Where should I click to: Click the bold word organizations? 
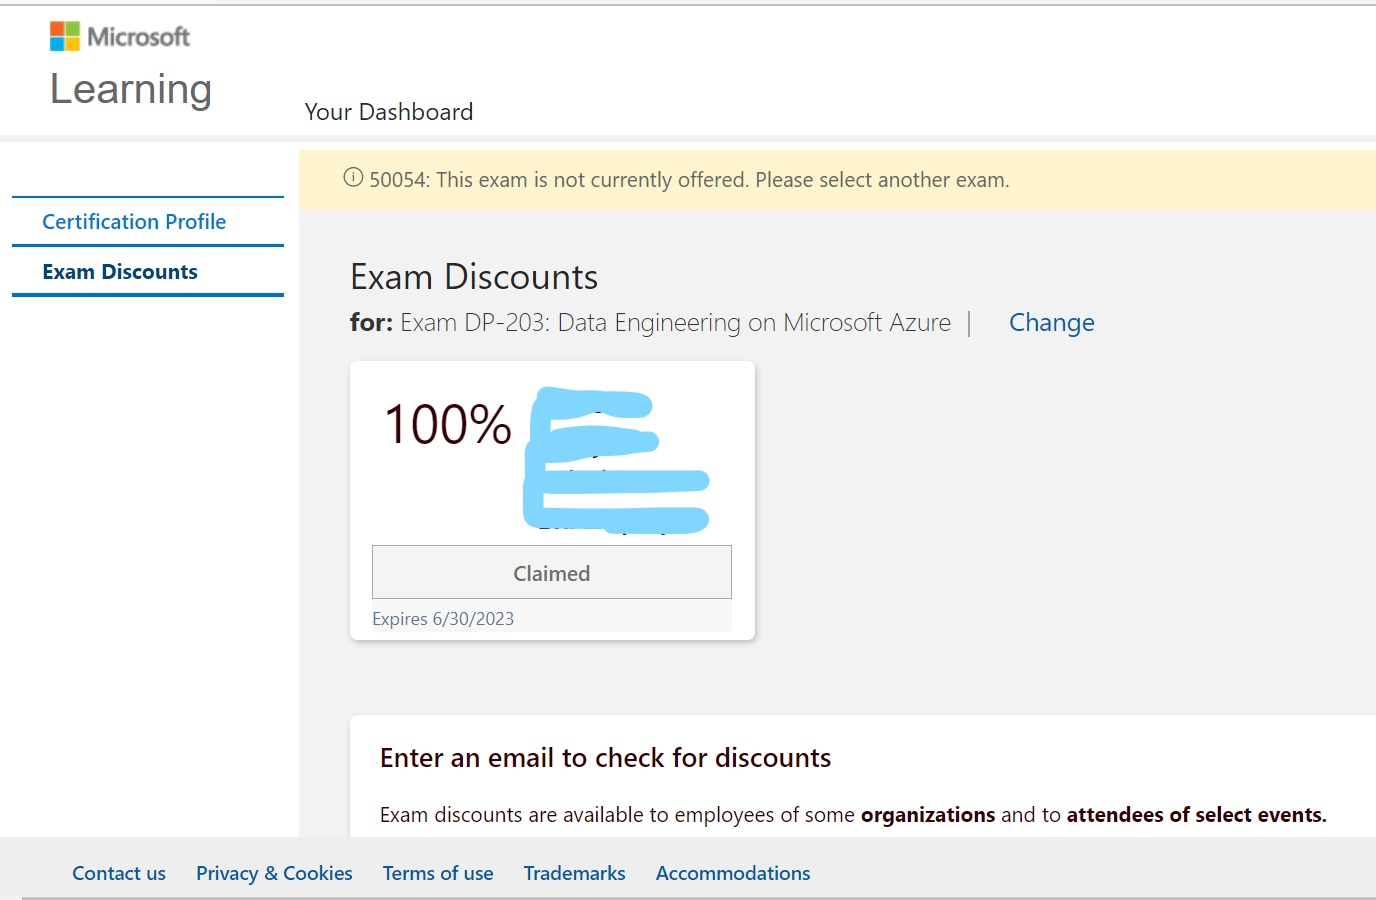tap(928, 815)
